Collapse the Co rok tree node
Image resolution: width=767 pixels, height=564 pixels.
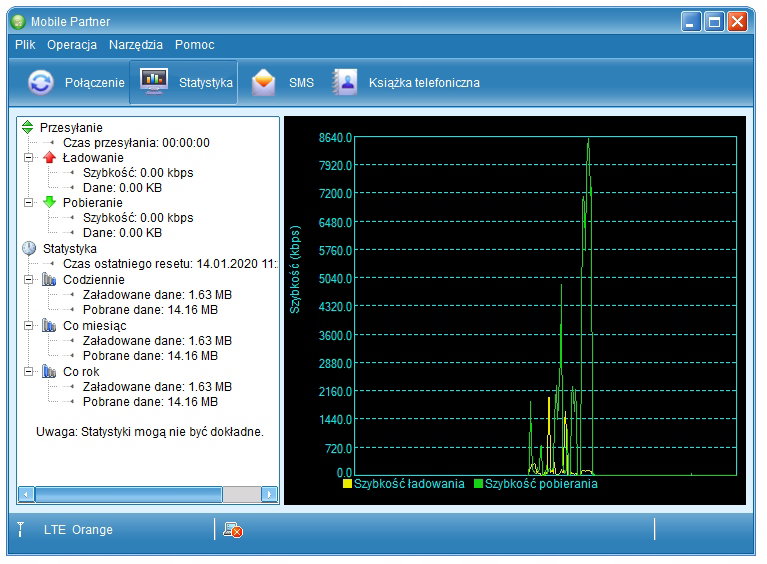click(29, 372)
